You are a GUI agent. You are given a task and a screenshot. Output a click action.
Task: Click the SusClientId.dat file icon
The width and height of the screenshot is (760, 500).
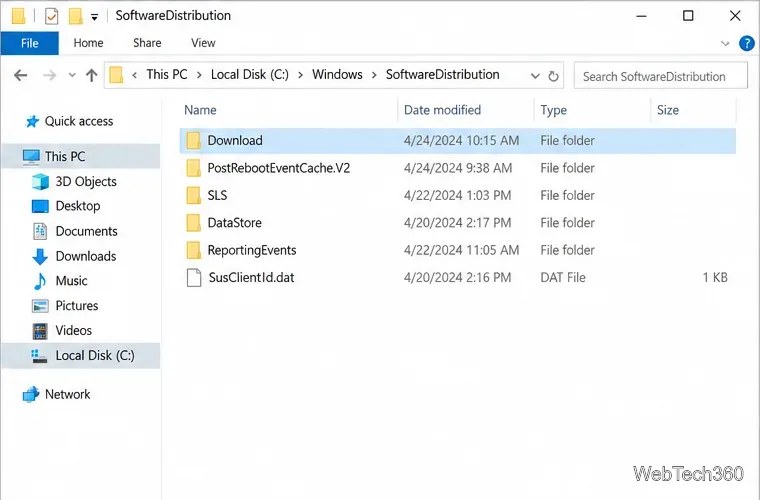tap(194, 278)
